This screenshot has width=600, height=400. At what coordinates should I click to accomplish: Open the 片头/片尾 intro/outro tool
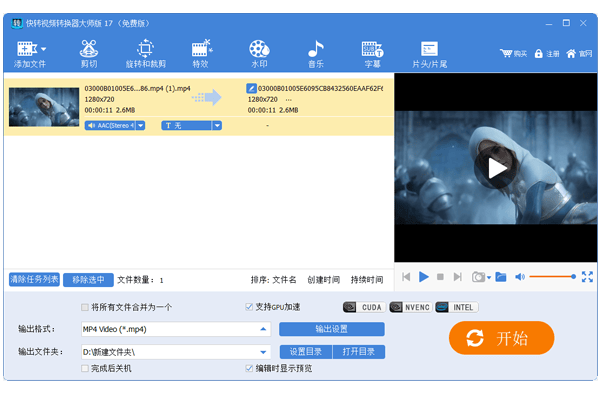tap(429, 54)
